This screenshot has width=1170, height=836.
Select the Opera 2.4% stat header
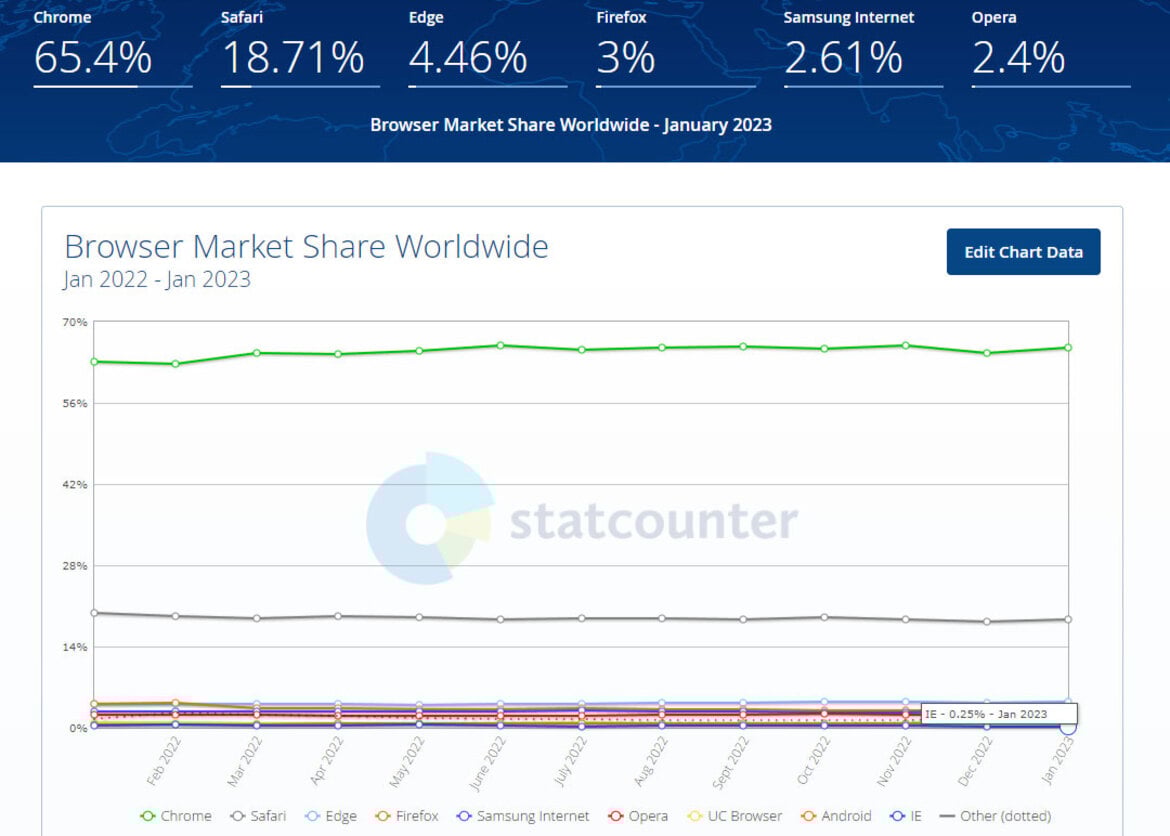(x=1051, y=48)
